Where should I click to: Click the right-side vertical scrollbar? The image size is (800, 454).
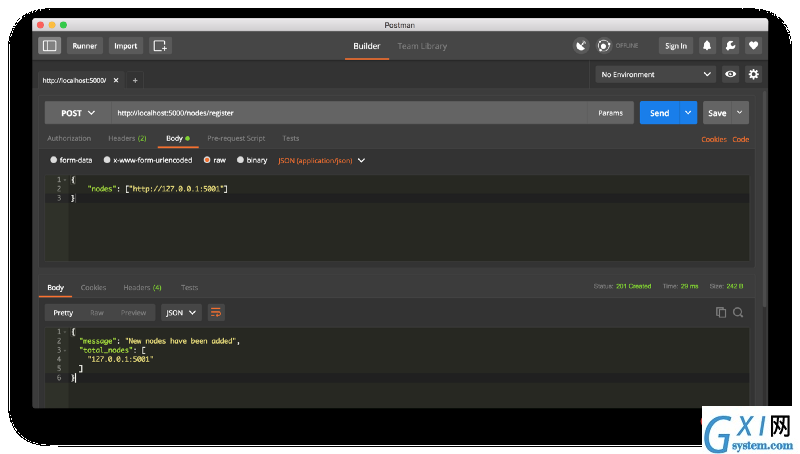click(x=764, y=199)
